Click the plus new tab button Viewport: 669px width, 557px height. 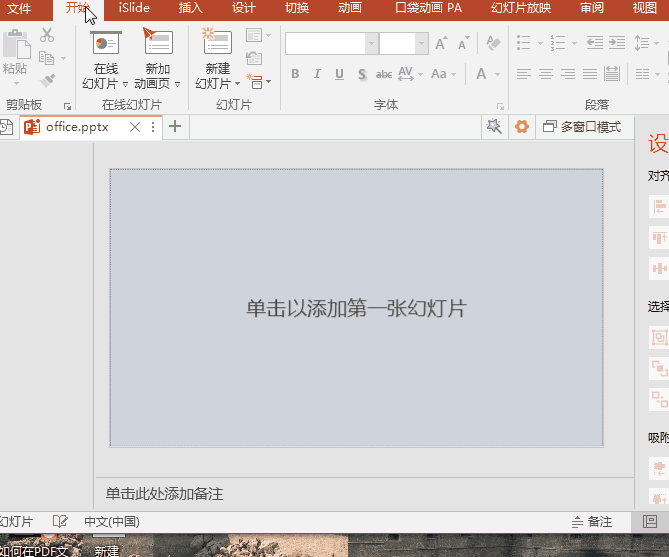click(175, 126)
